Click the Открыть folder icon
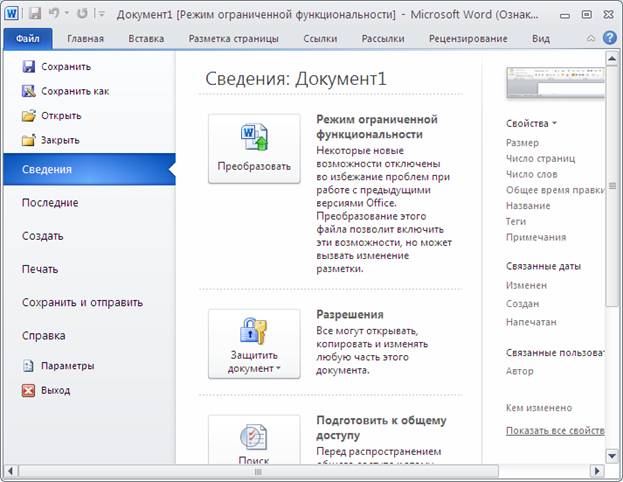 (x=28, y=115)
